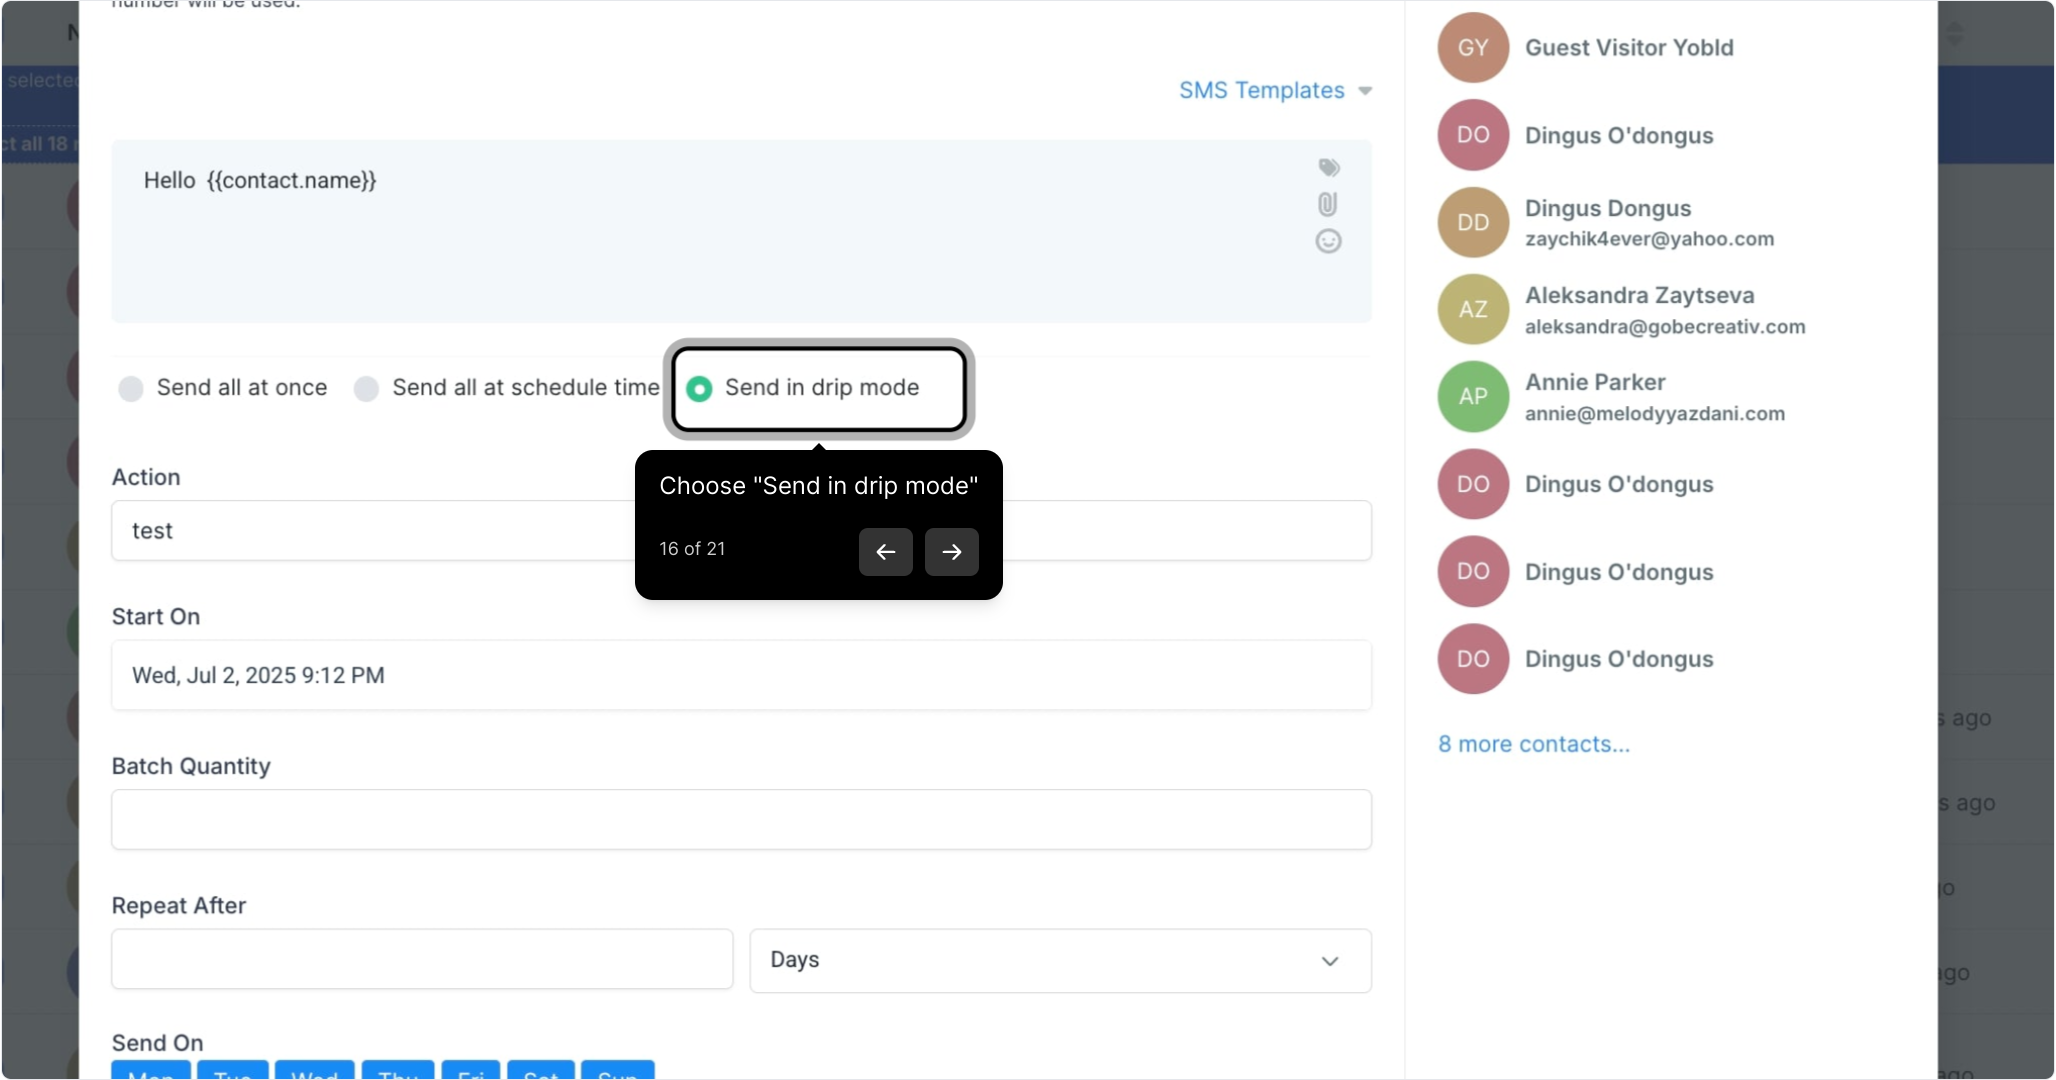
Task: Open the Start On date picker field
Action: tap(740, 676)
